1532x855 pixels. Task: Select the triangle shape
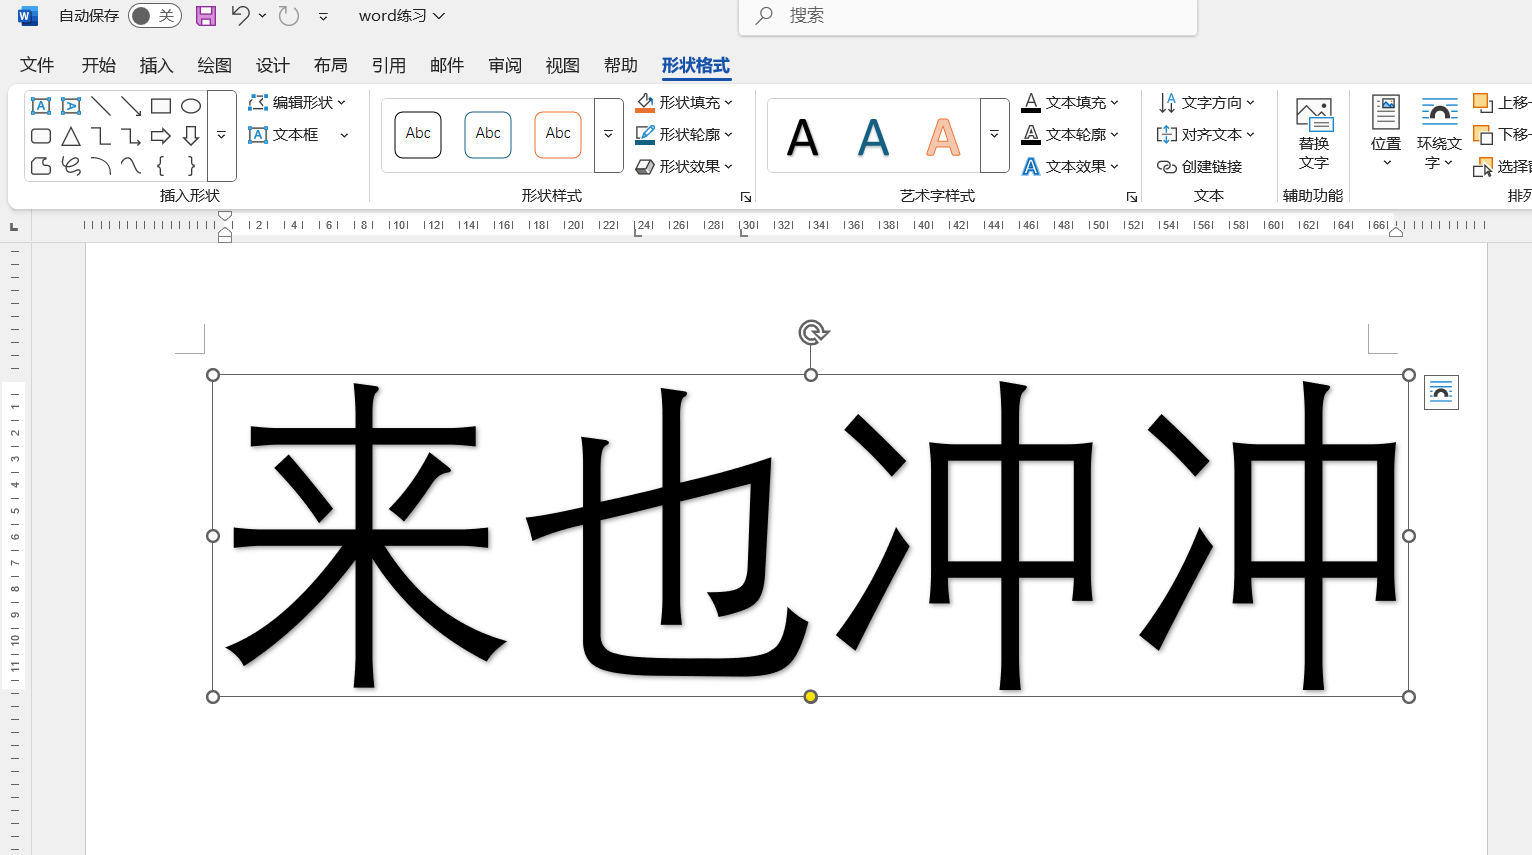tap(71, 136)
